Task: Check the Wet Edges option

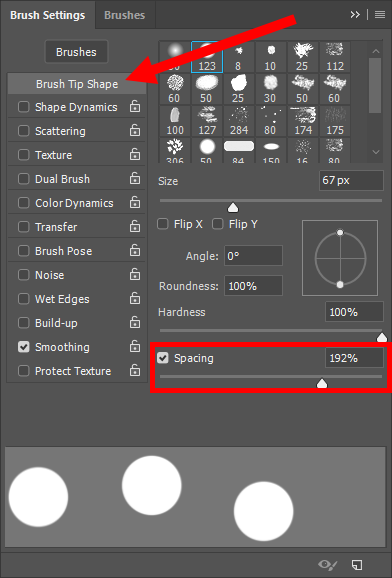Action: [x=24, y=299]
